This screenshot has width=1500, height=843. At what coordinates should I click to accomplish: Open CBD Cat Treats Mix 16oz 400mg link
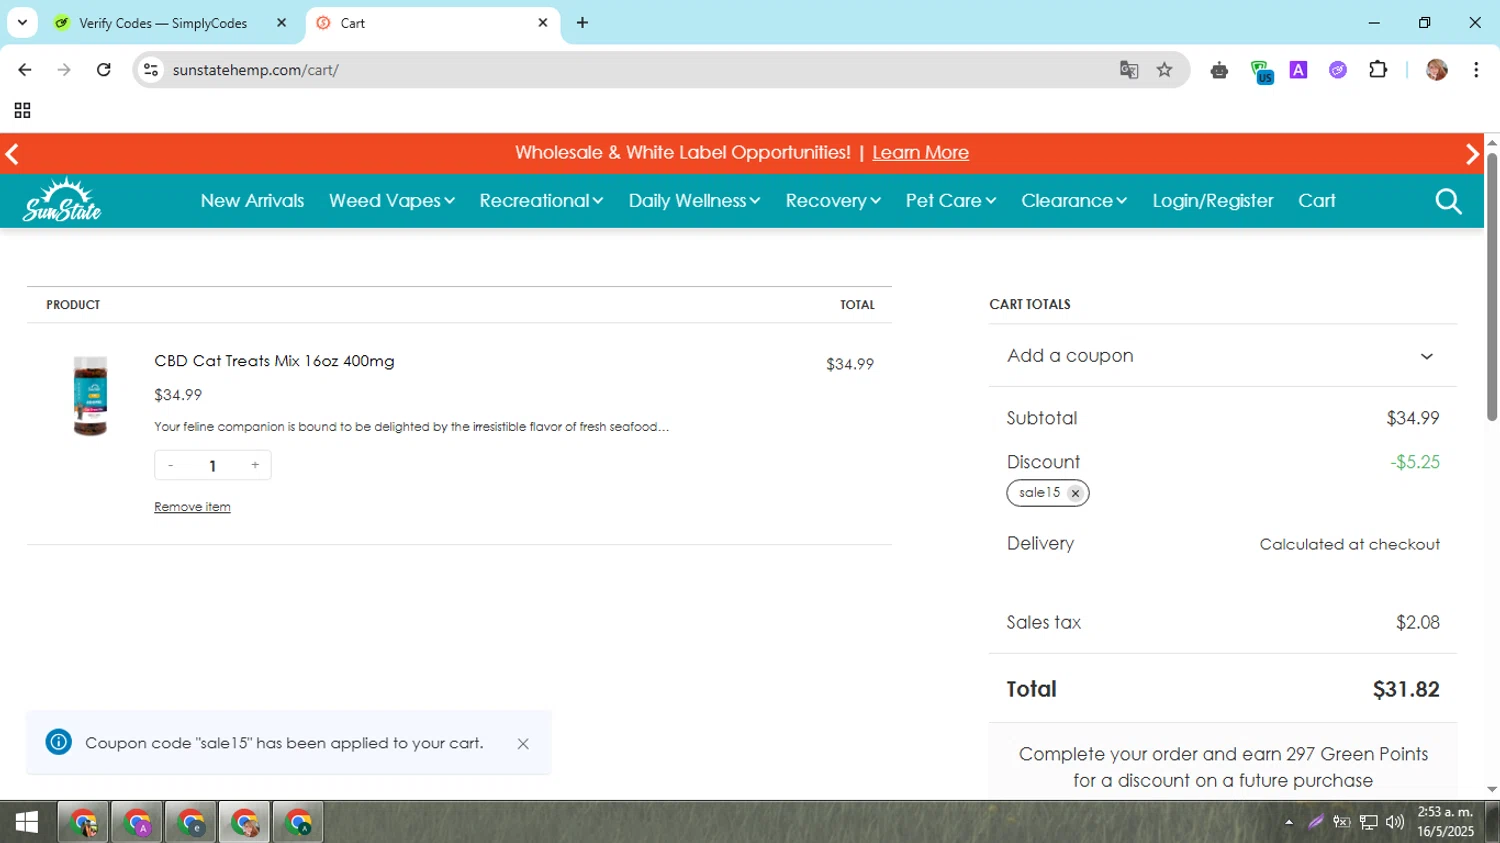[274, 361]
